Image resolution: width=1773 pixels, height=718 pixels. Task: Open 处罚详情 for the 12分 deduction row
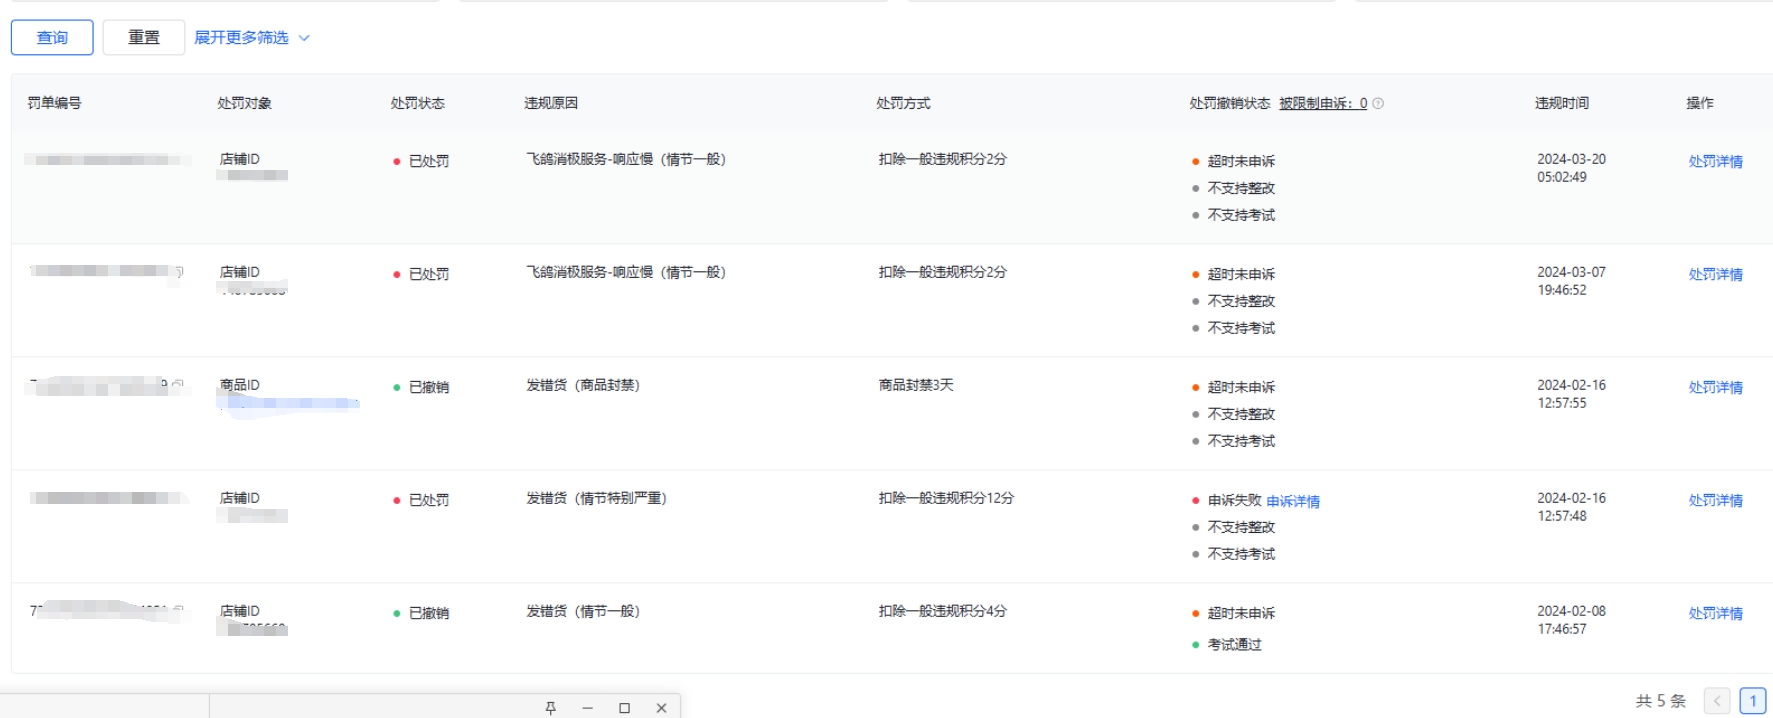(x=1715, y=500)
